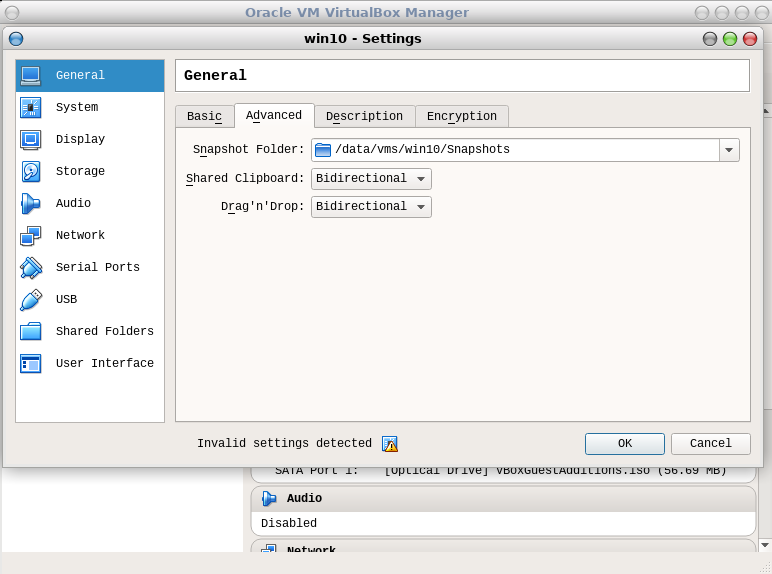
Task: Click Audio speaker icon in Manager window
Action: pos(269,499)
